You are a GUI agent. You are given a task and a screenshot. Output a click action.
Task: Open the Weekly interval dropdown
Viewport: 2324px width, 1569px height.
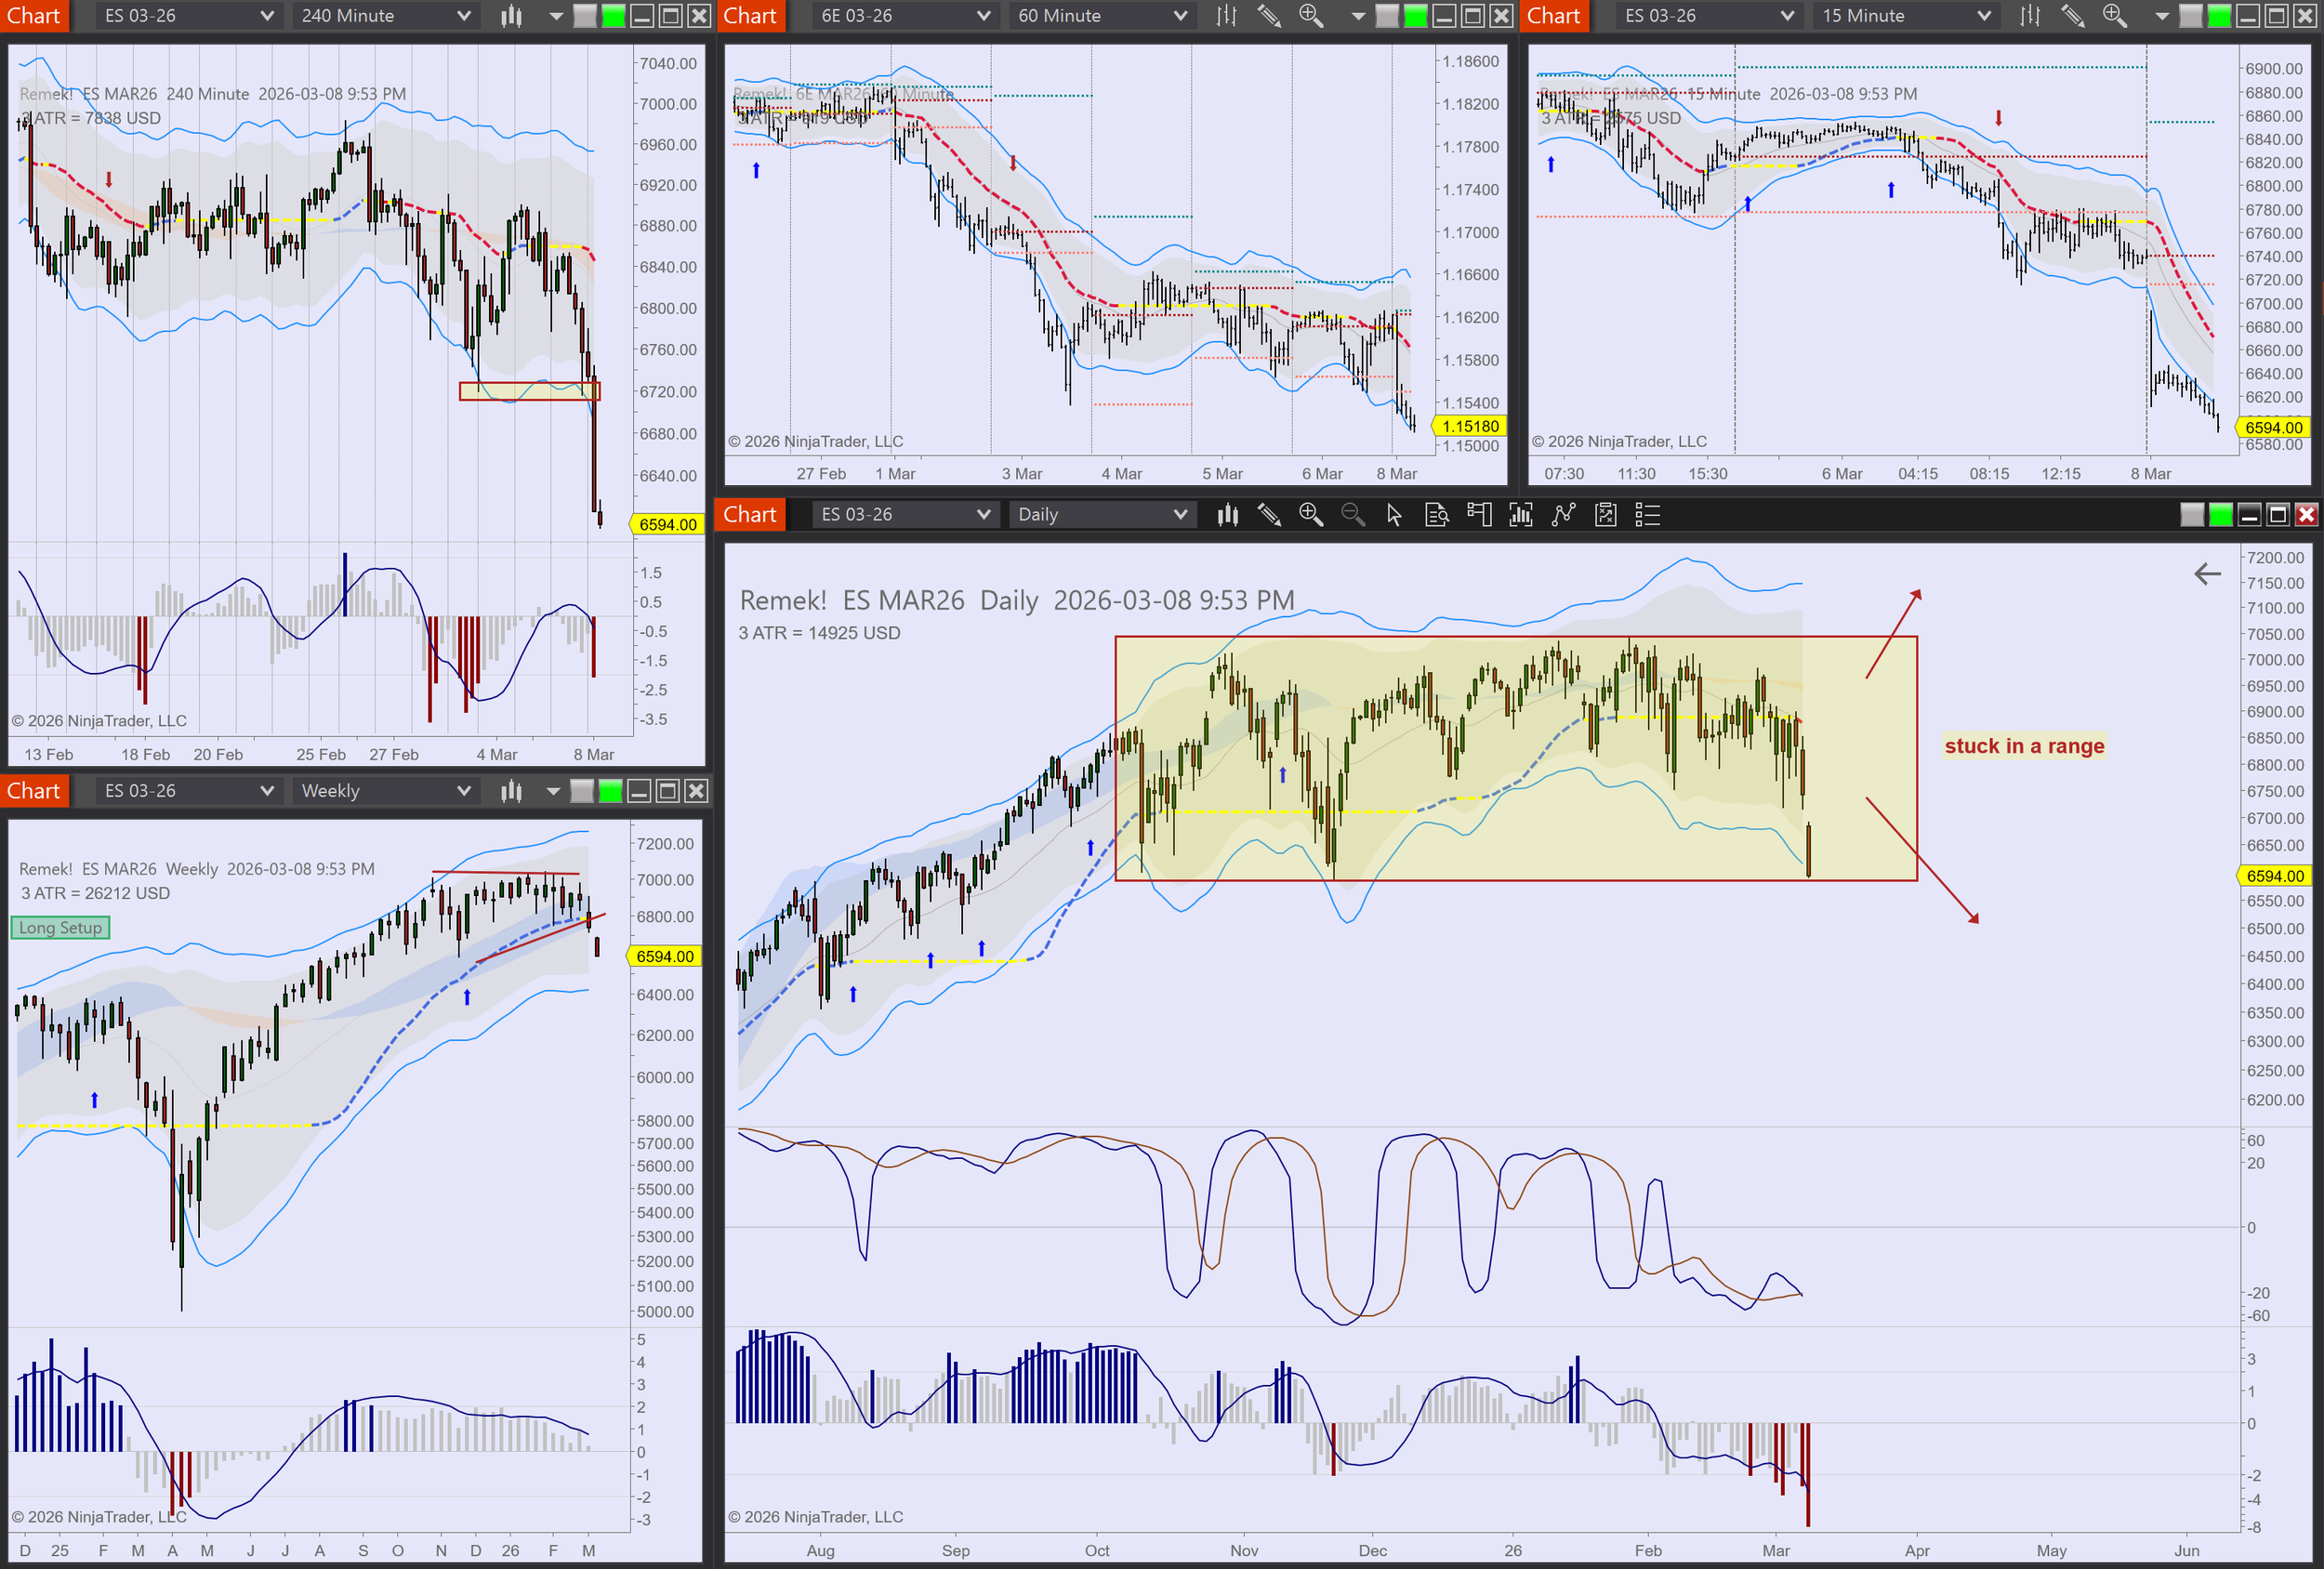(385, 791)
